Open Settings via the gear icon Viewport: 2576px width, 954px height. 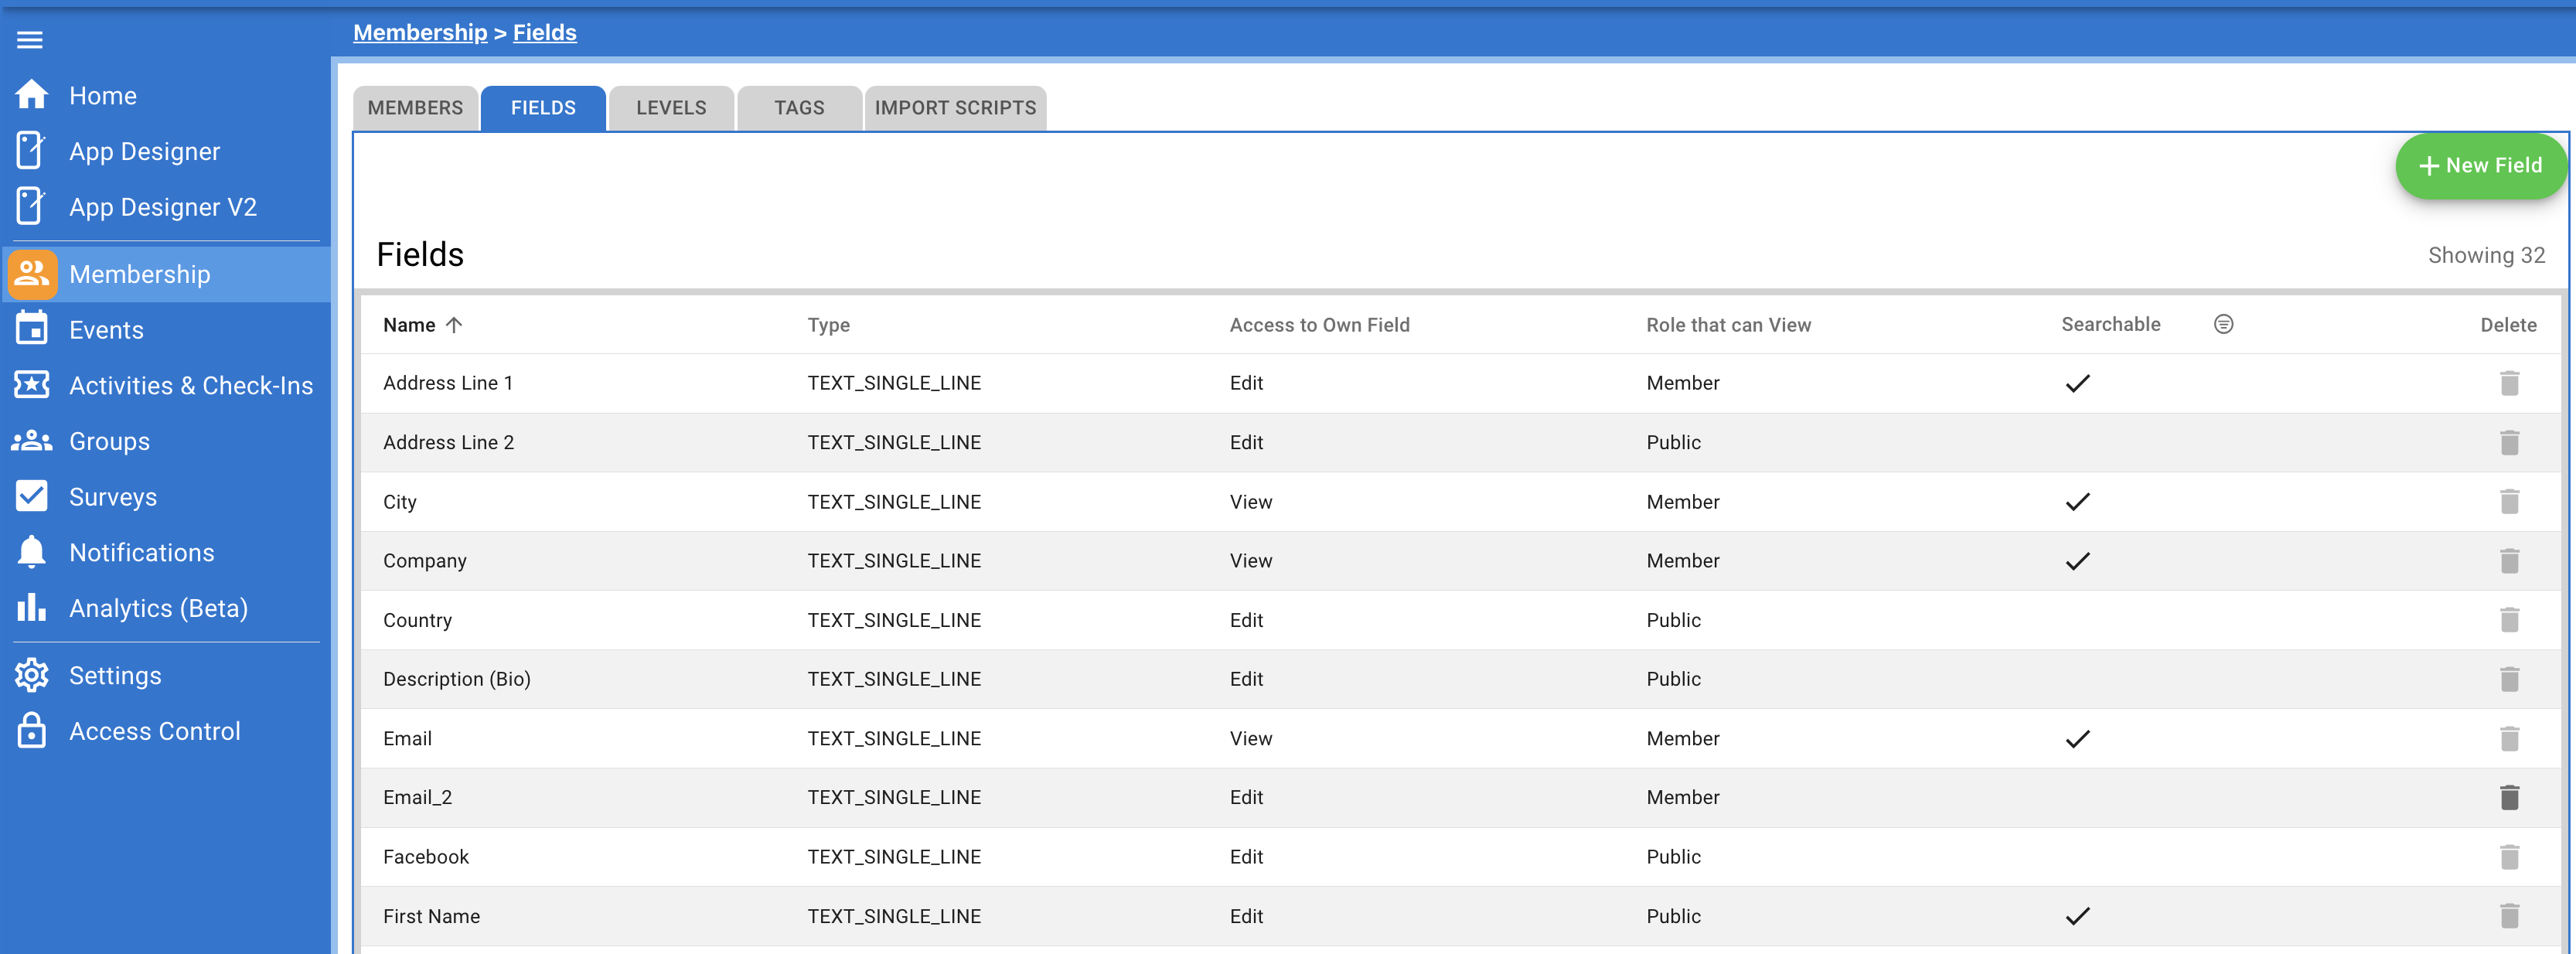pyautogui.click(x=31, y=675)
